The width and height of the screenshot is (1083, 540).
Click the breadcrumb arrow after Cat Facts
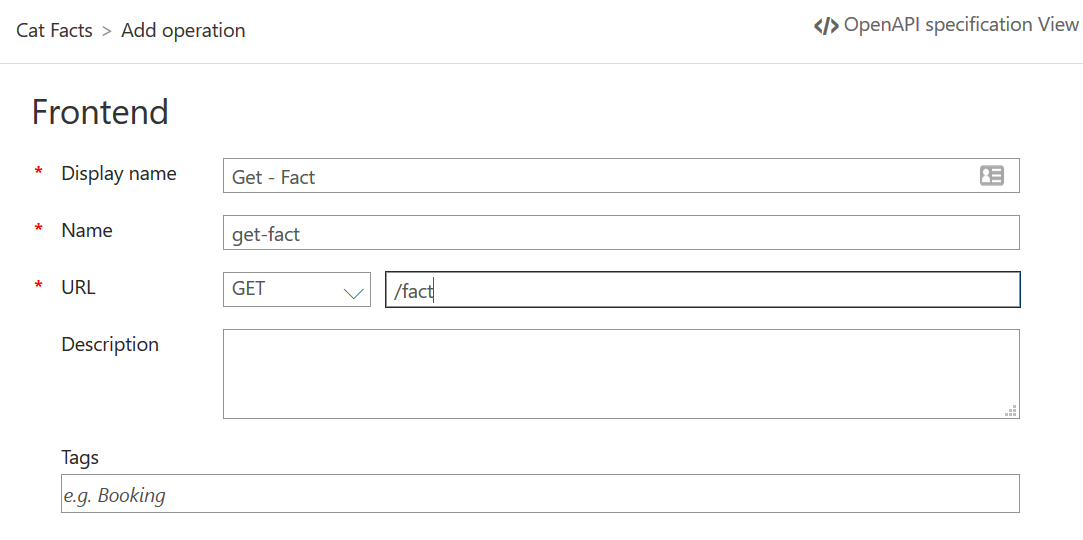106,31
